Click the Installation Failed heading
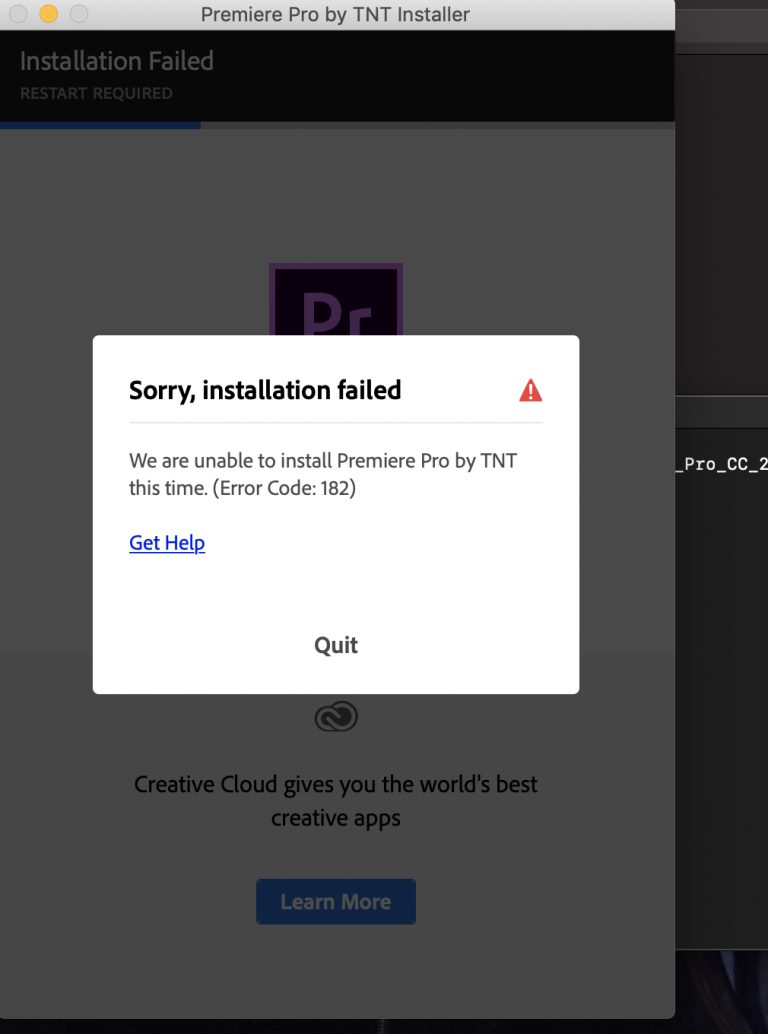Viewport: 768px width, 1034px height. coord(117,61)
